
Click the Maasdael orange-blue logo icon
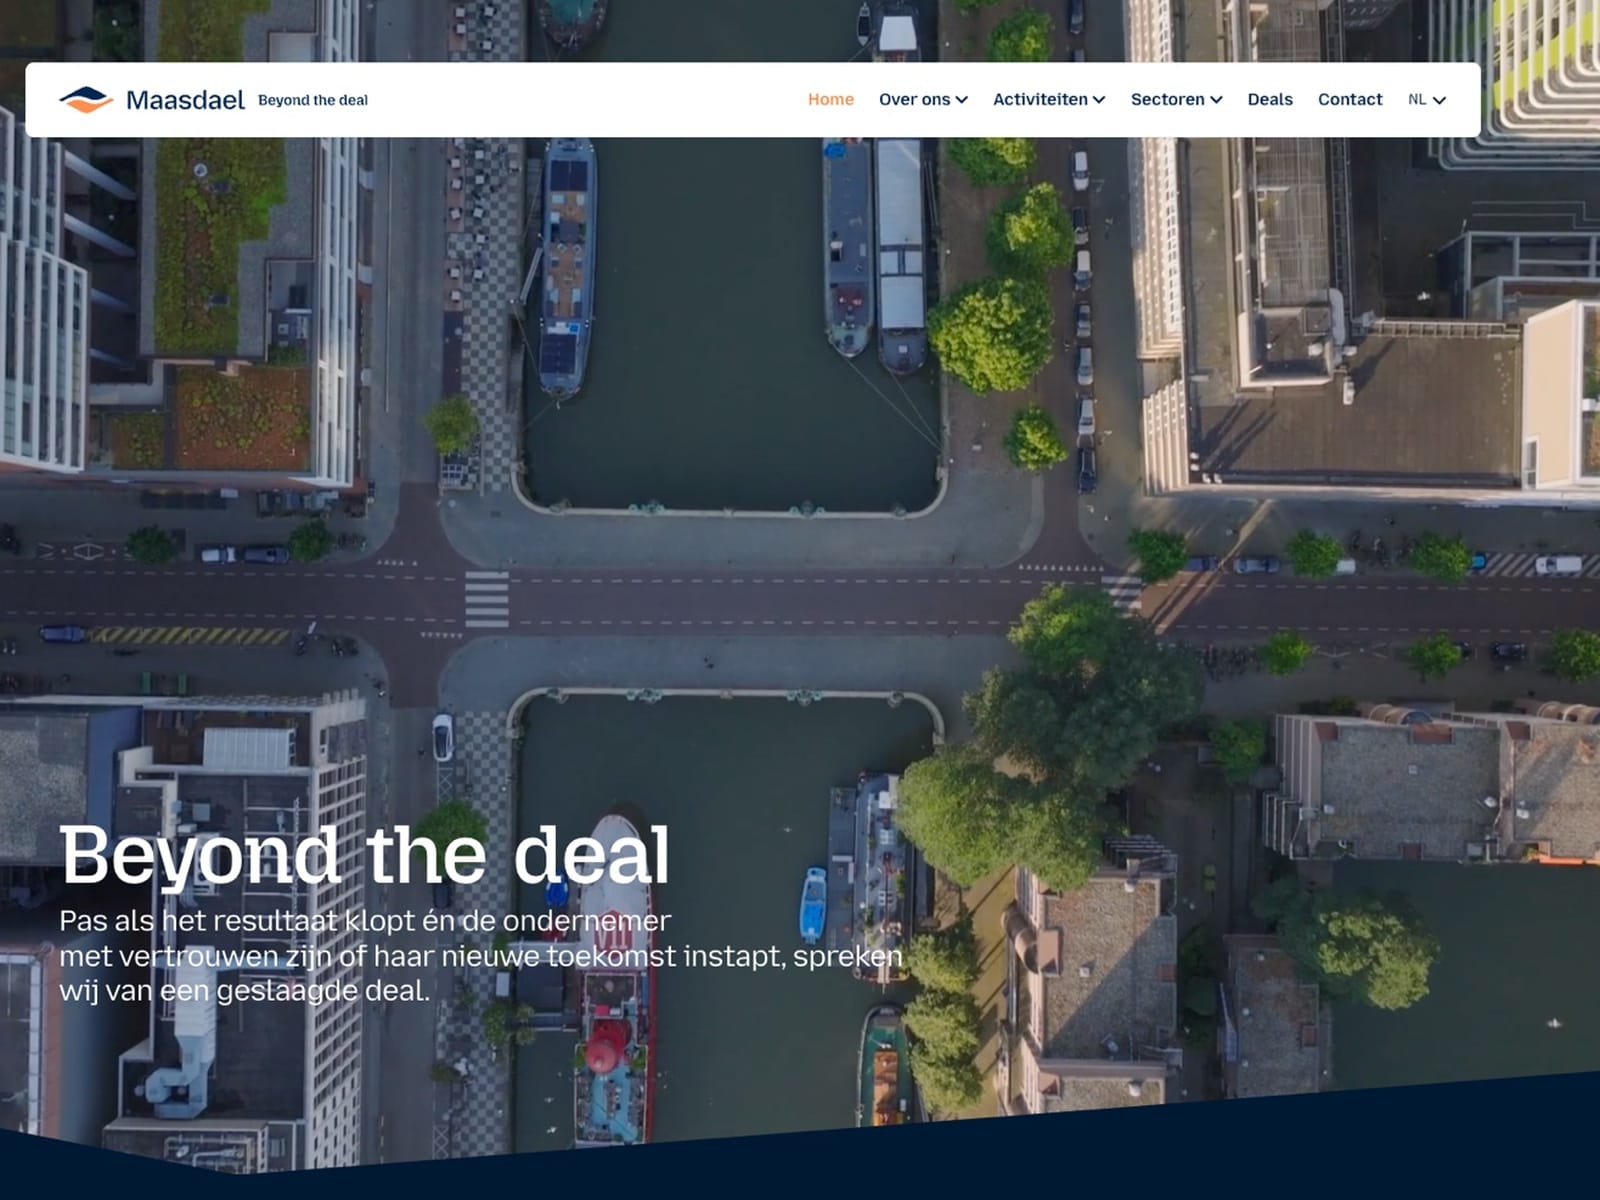pos(86,99)
